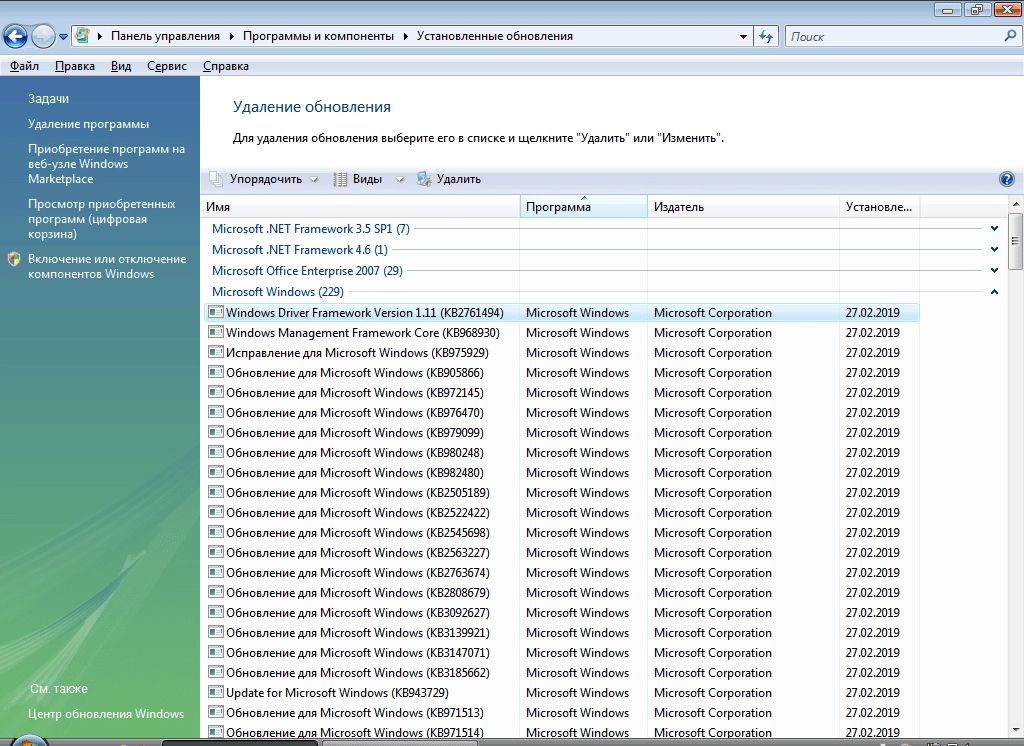Click the update icon for KB2505189 row
1024x746 pixels.
click(216, 493)
